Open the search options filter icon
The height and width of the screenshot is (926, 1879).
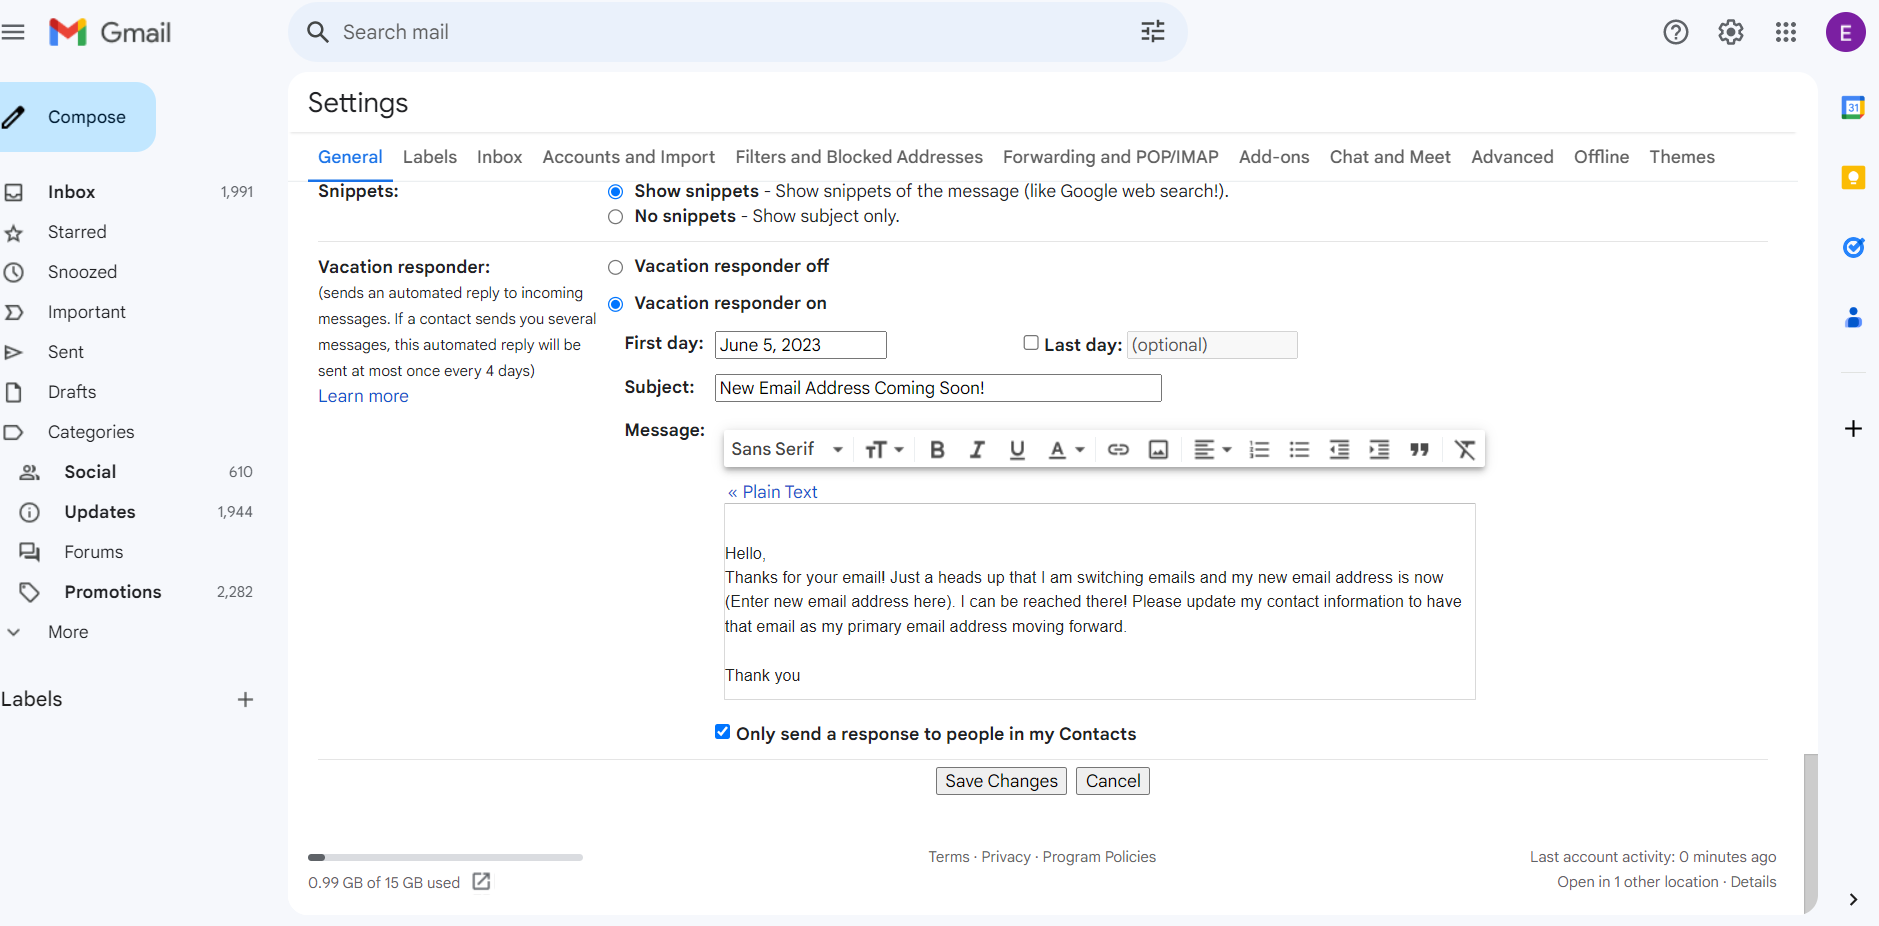tap(1152, 31)
